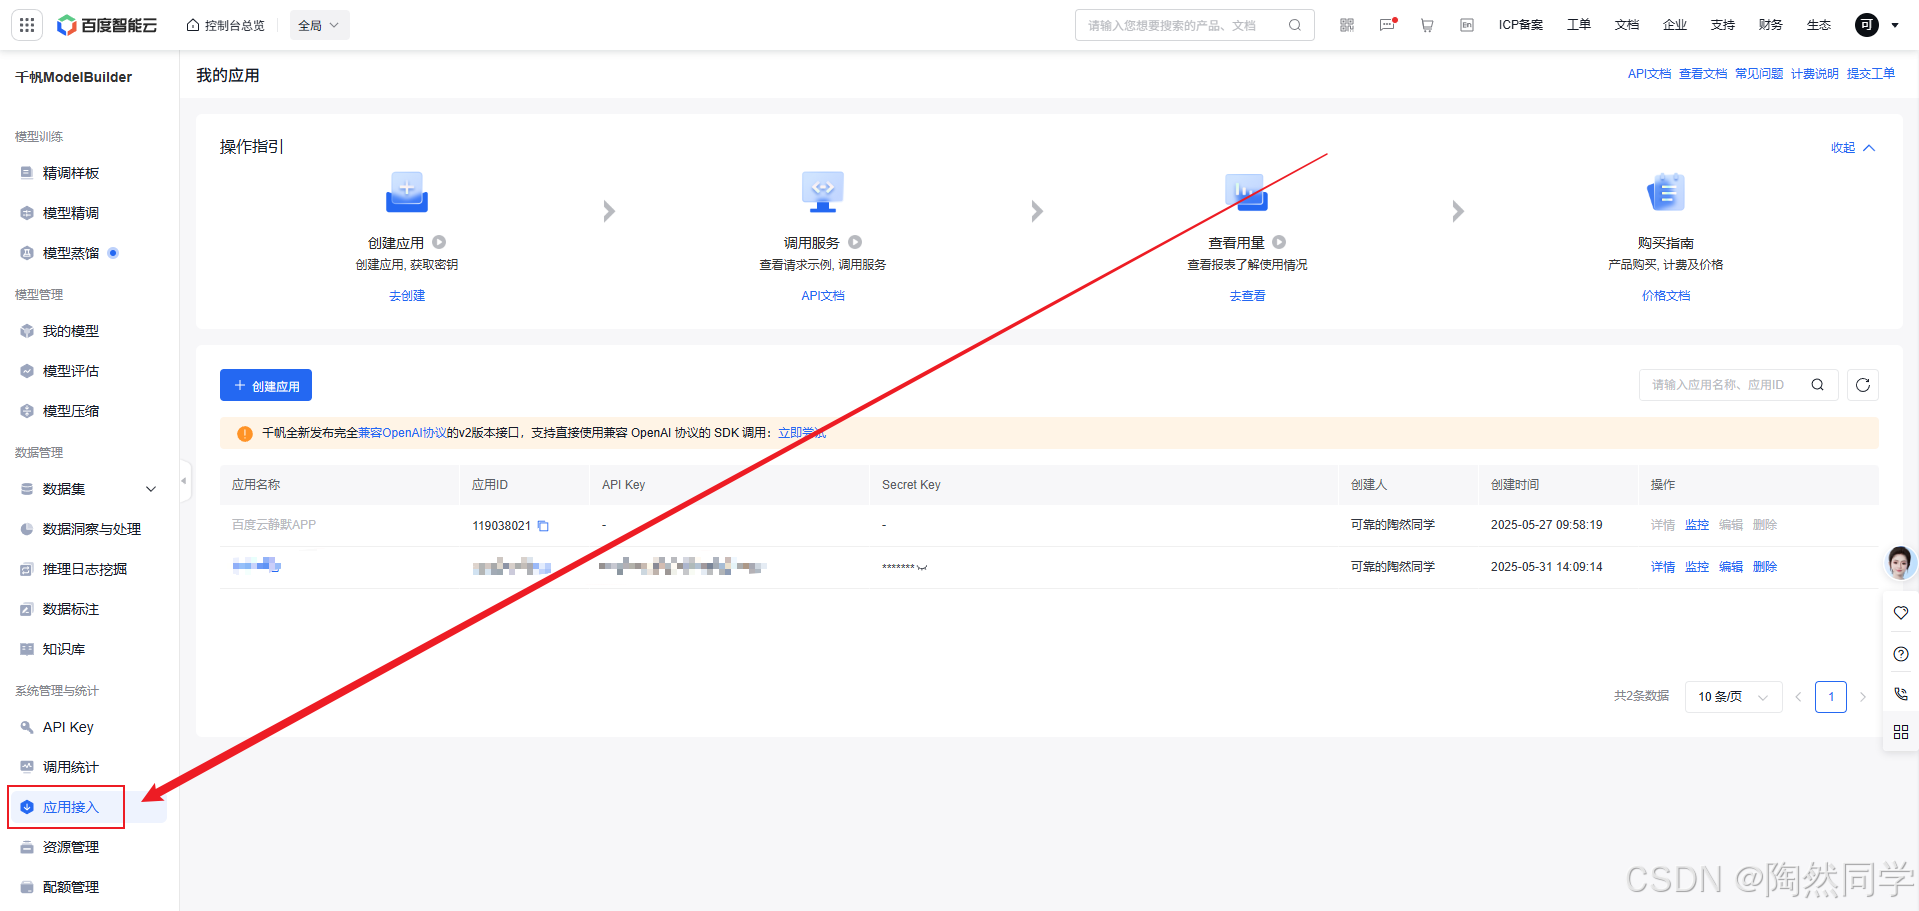This screenshot has width=1919, height=911.
Task: Open 数据标注 in the sidebar
Action: (71, 609)
